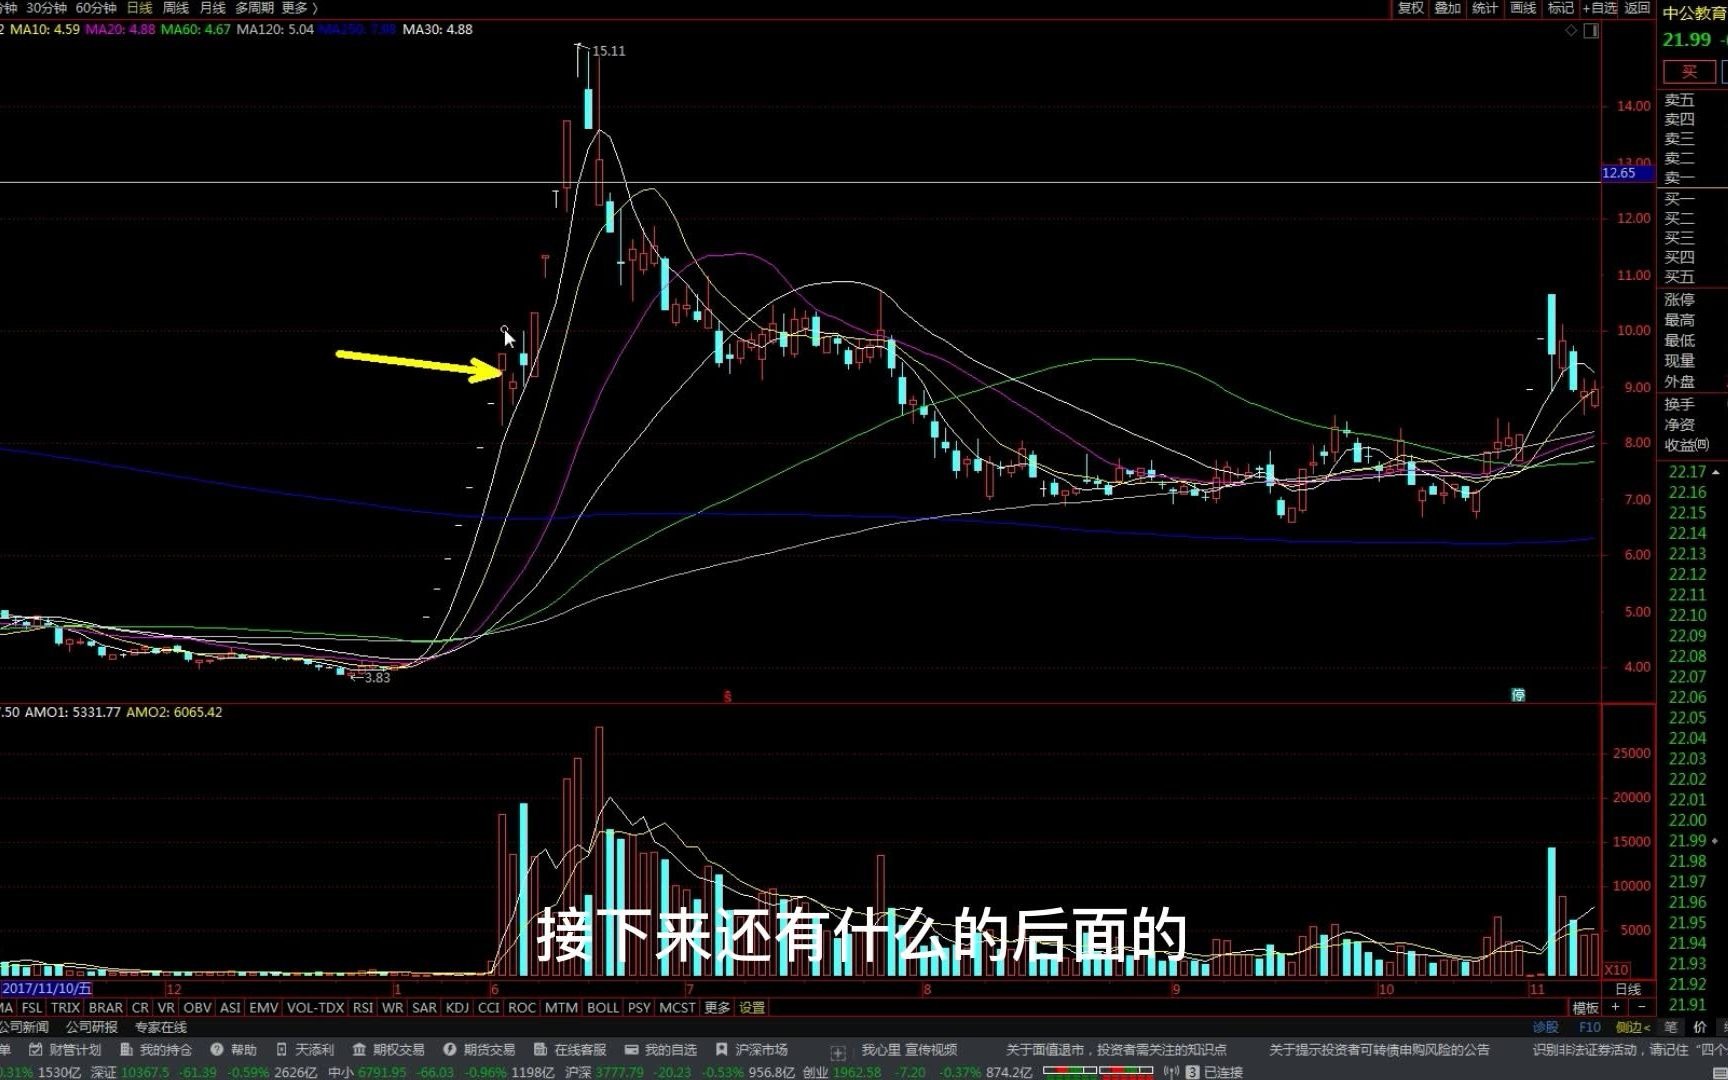Click the connection signal icon in status bar
This screenshot has width=1728, height=1080.
[1170, 1072]
